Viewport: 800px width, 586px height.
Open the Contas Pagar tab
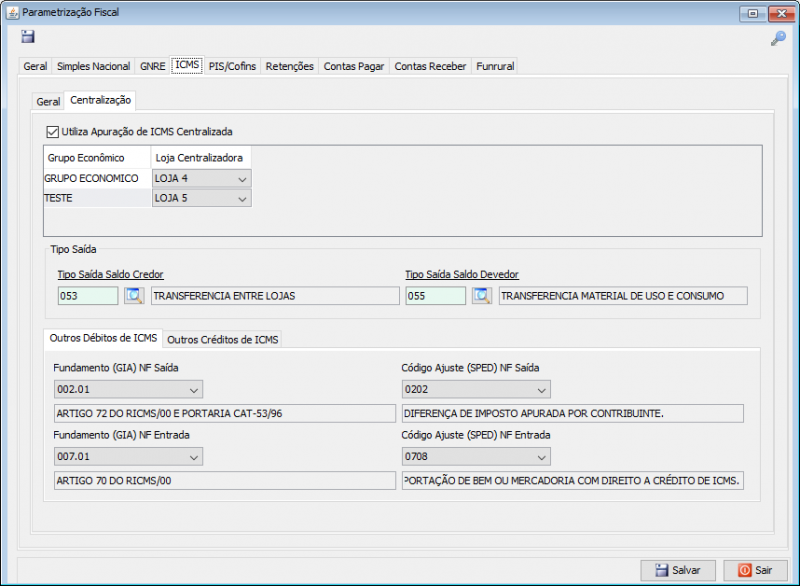click(x=354, y=66)
